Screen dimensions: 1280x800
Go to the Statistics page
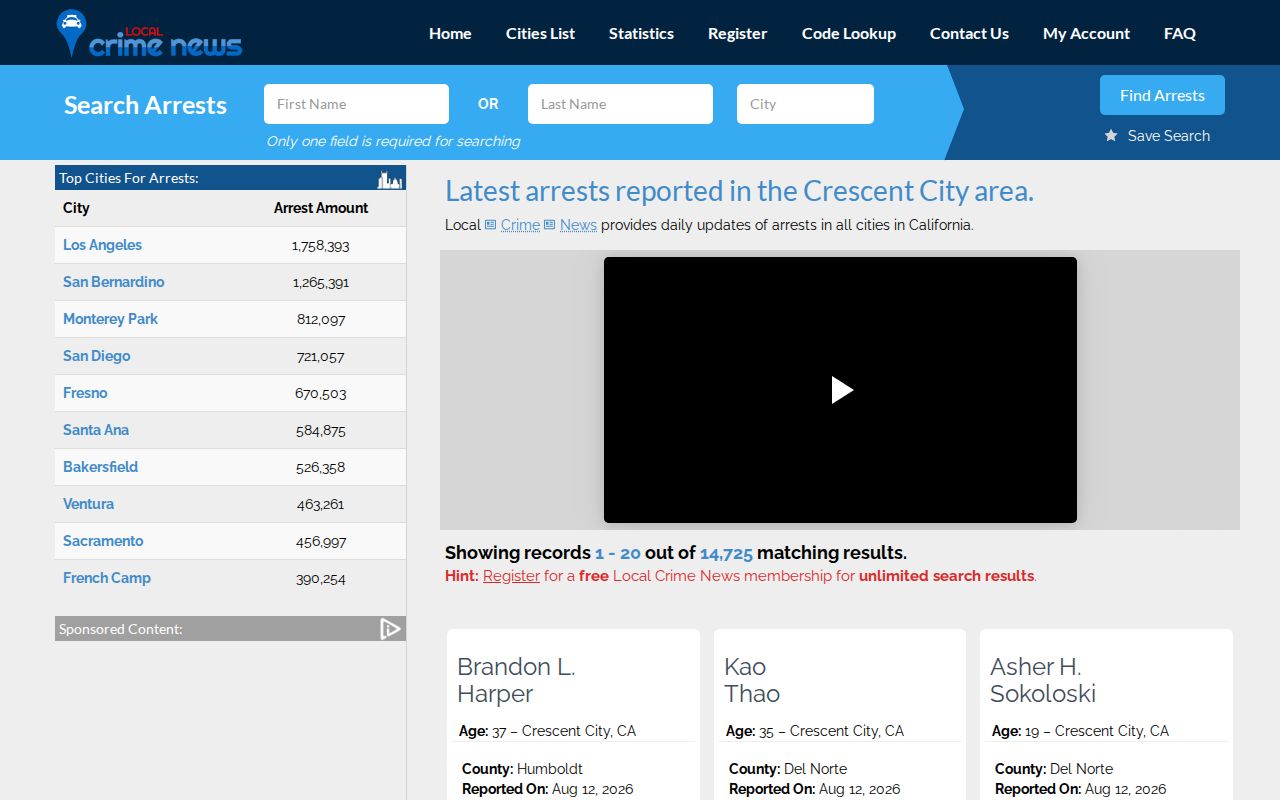pos(641,33)
